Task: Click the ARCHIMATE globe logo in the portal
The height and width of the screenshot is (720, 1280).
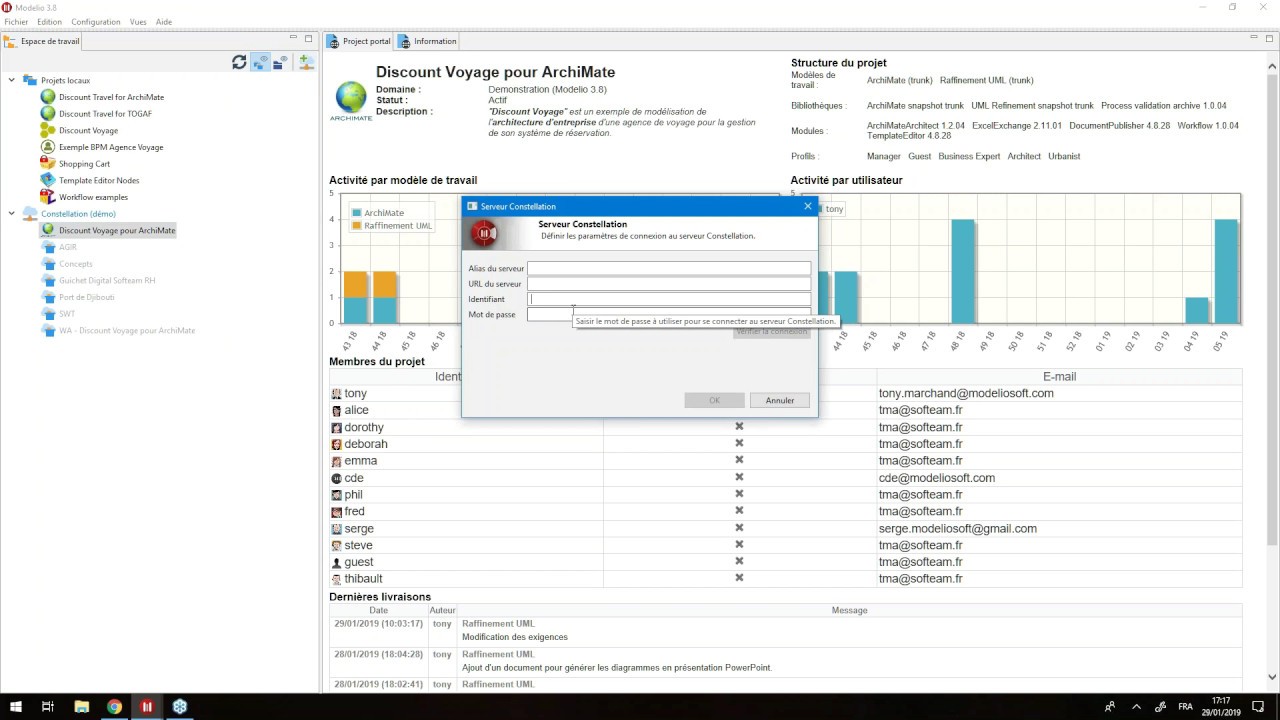Action: pyautogui.click(x=351, y=99)
